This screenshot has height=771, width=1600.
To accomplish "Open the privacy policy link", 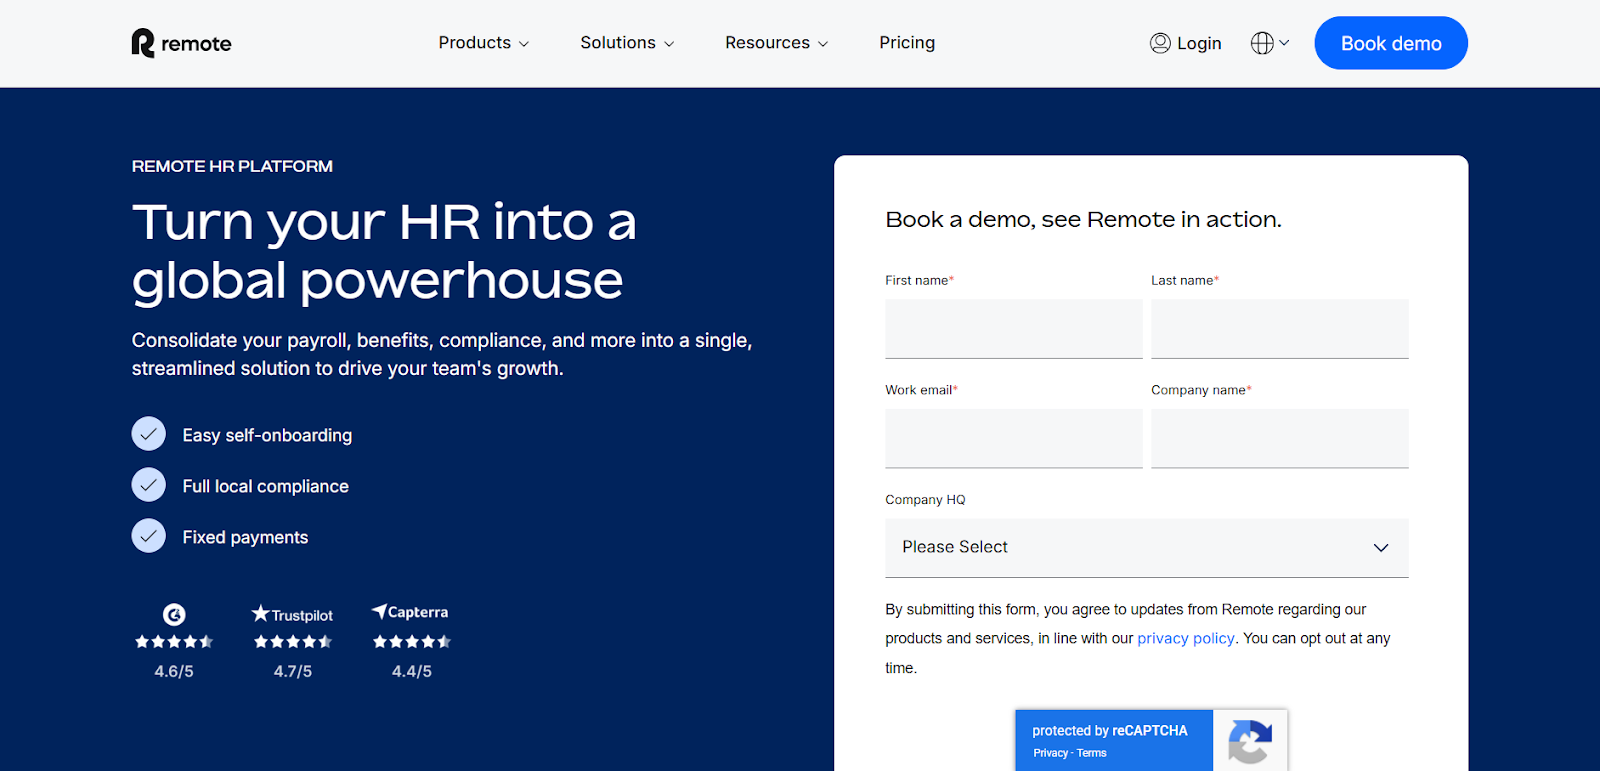I will [x=1186, y=638].
